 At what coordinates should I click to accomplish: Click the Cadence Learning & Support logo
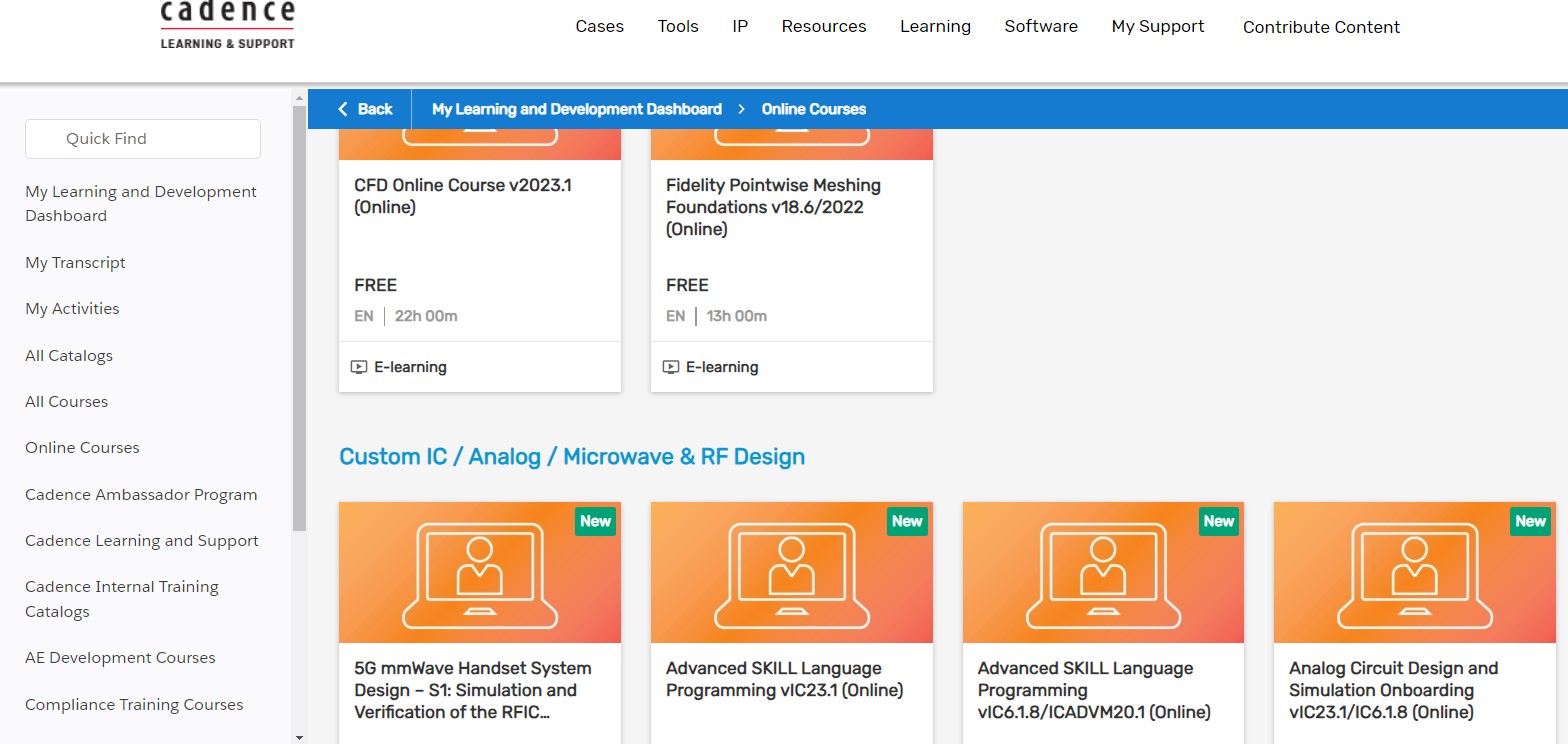(227, 25)
